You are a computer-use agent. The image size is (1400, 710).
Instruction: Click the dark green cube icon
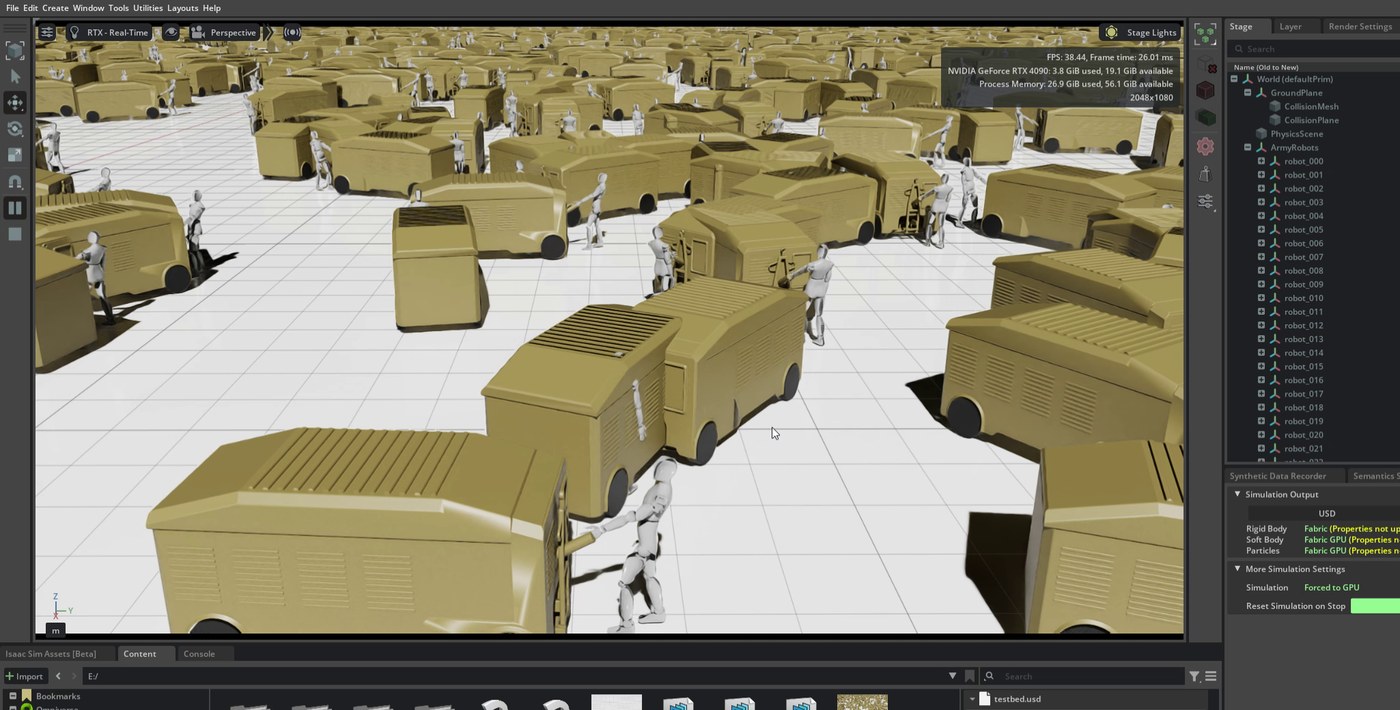point(1205,118)
